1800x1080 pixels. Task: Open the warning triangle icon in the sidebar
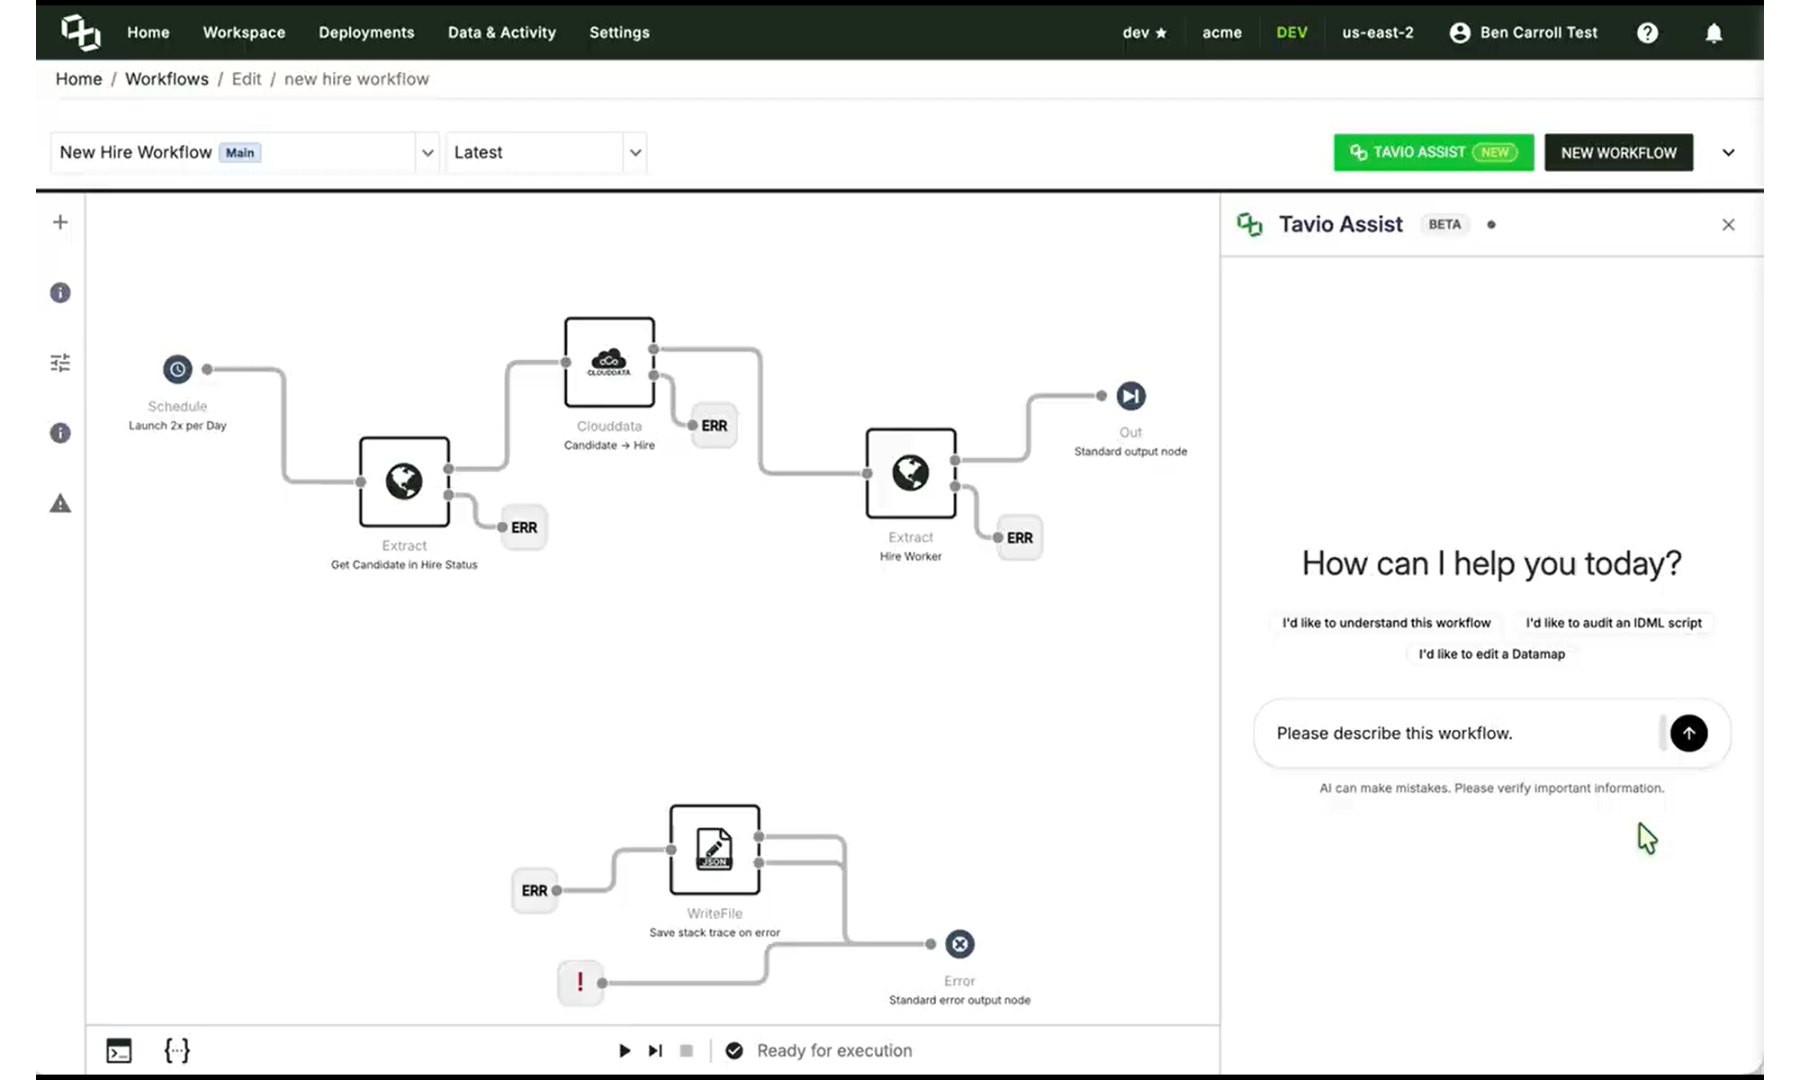click(60, 503)
